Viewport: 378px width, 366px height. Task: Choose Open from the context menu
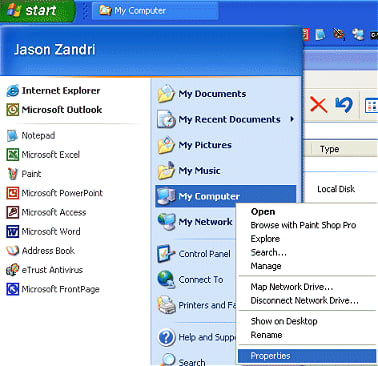263,212
